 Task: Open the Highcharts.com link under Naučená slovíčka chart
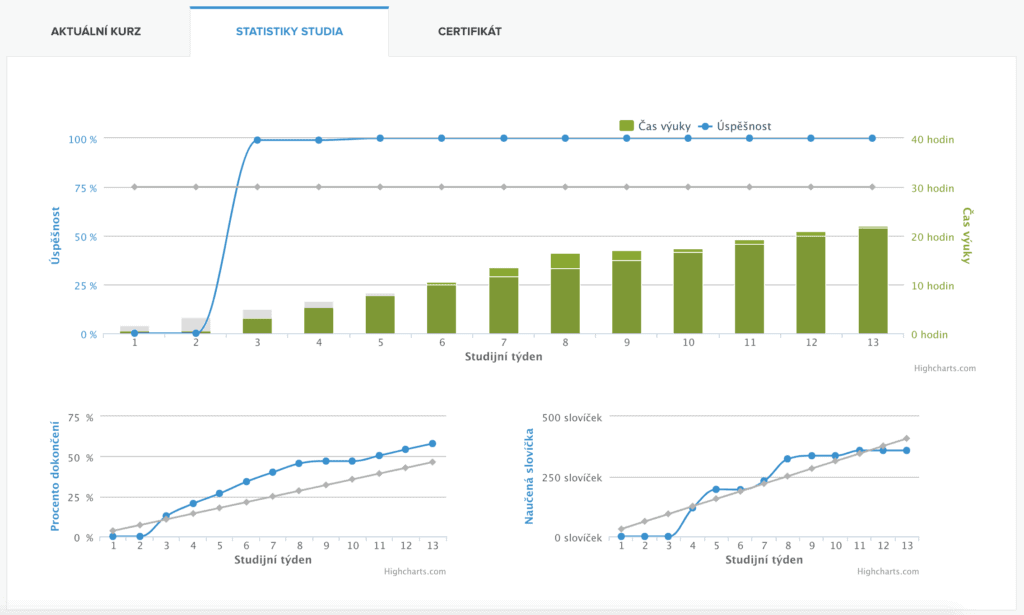click(890, 572)
